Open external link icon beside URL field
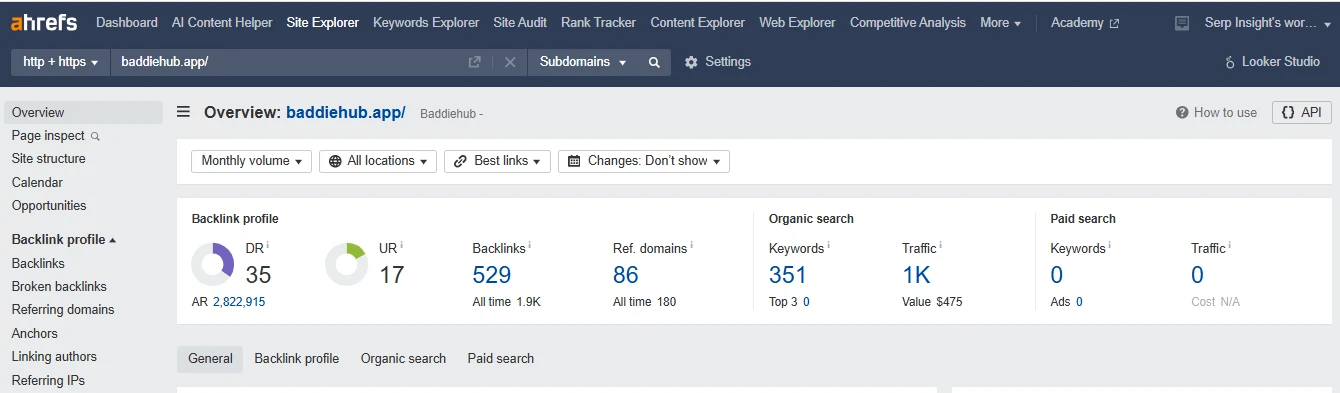1340x393 pixels. point(475,62)
